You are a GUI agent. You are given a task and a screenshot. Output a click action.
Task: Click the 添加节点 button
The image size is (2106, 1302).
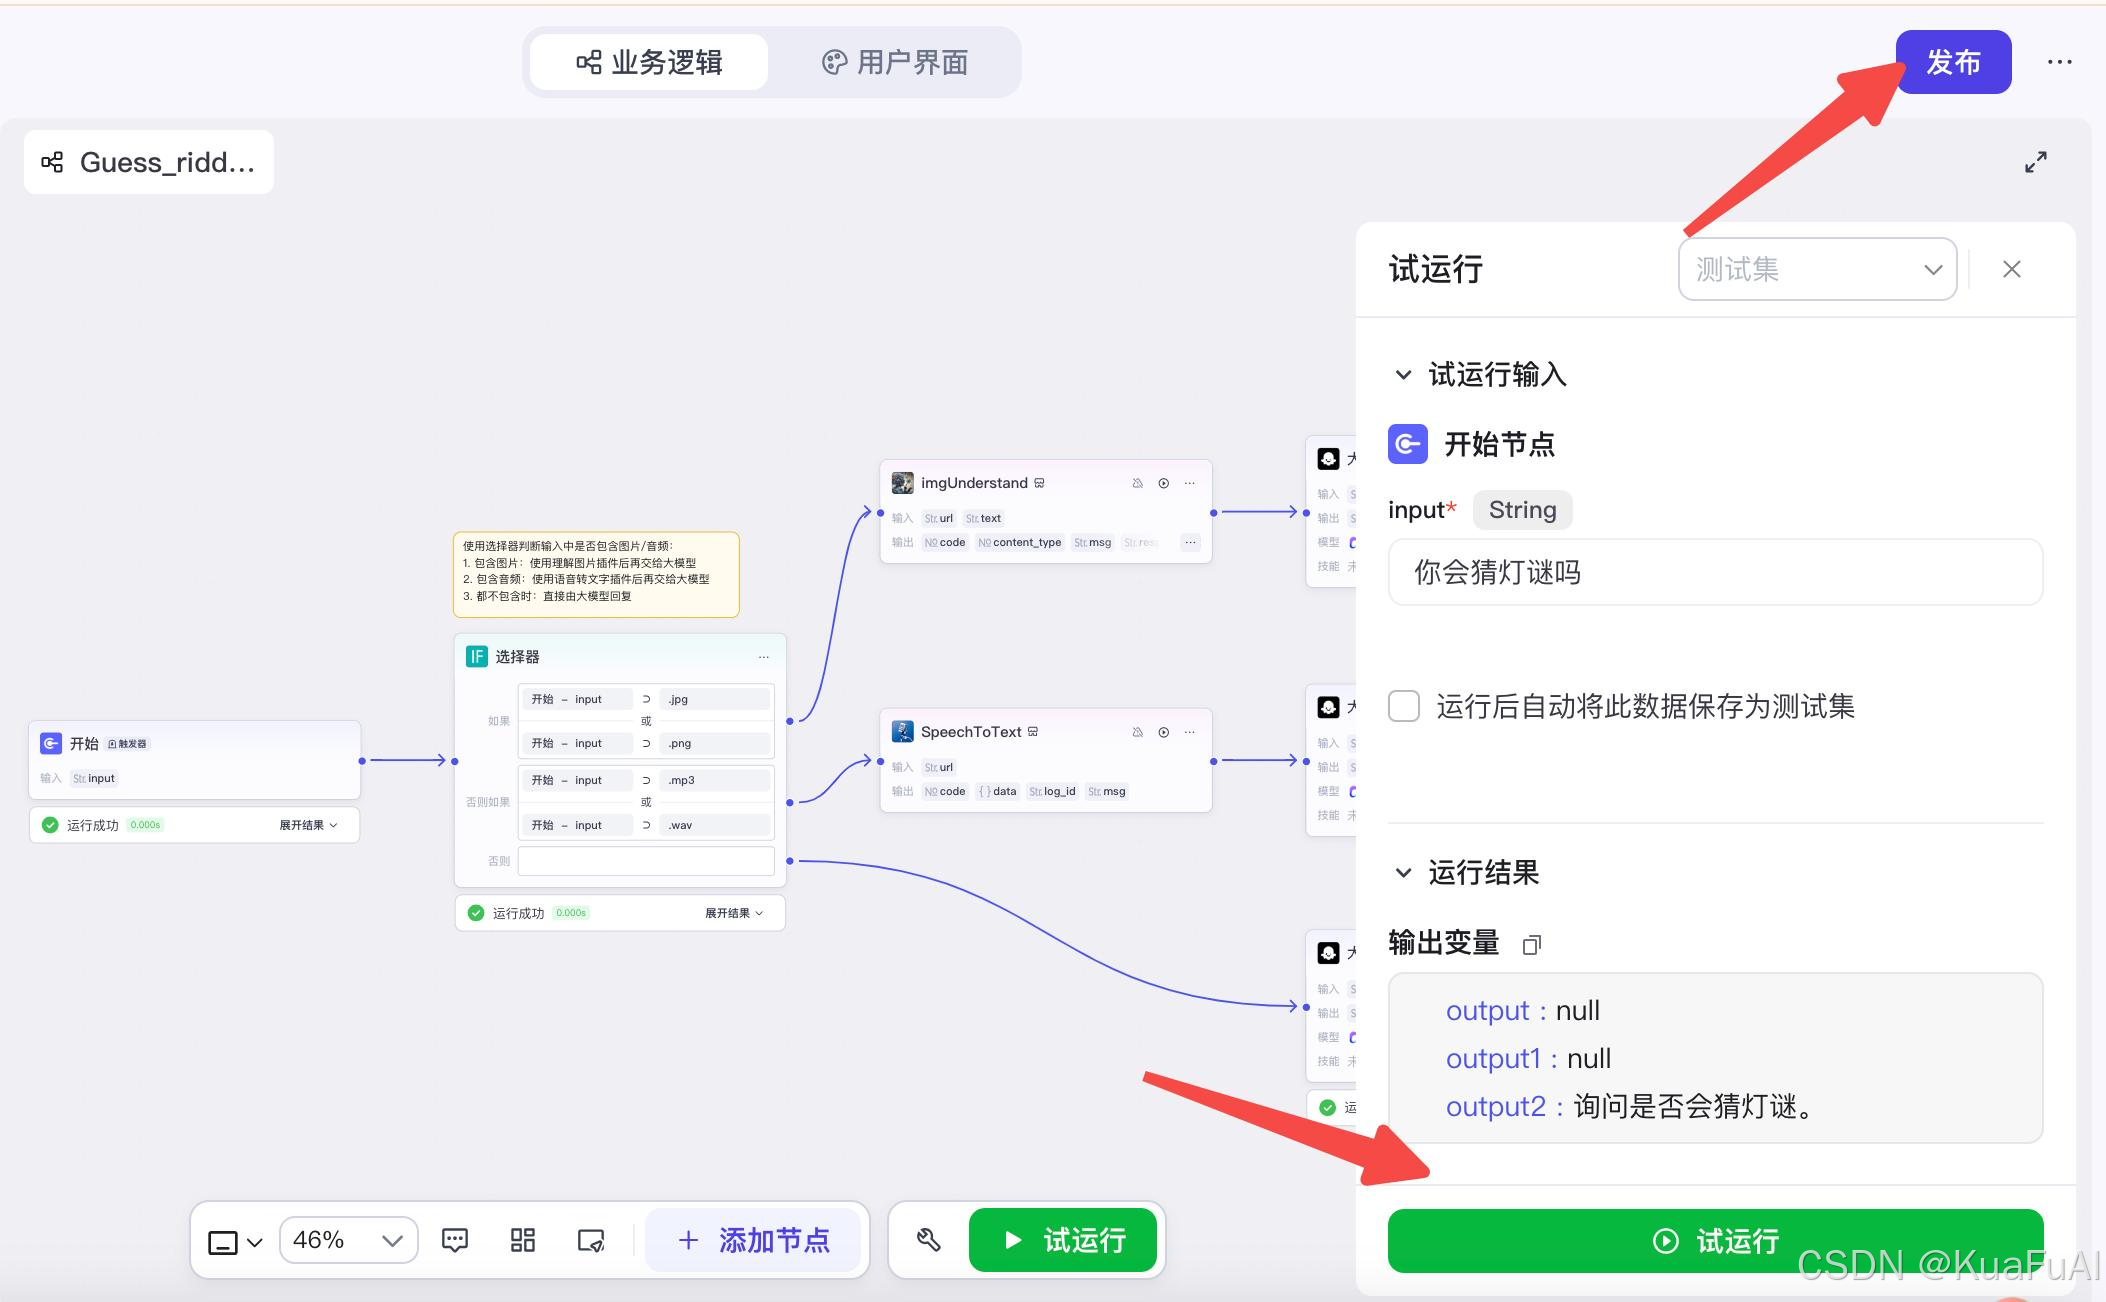754,1241
